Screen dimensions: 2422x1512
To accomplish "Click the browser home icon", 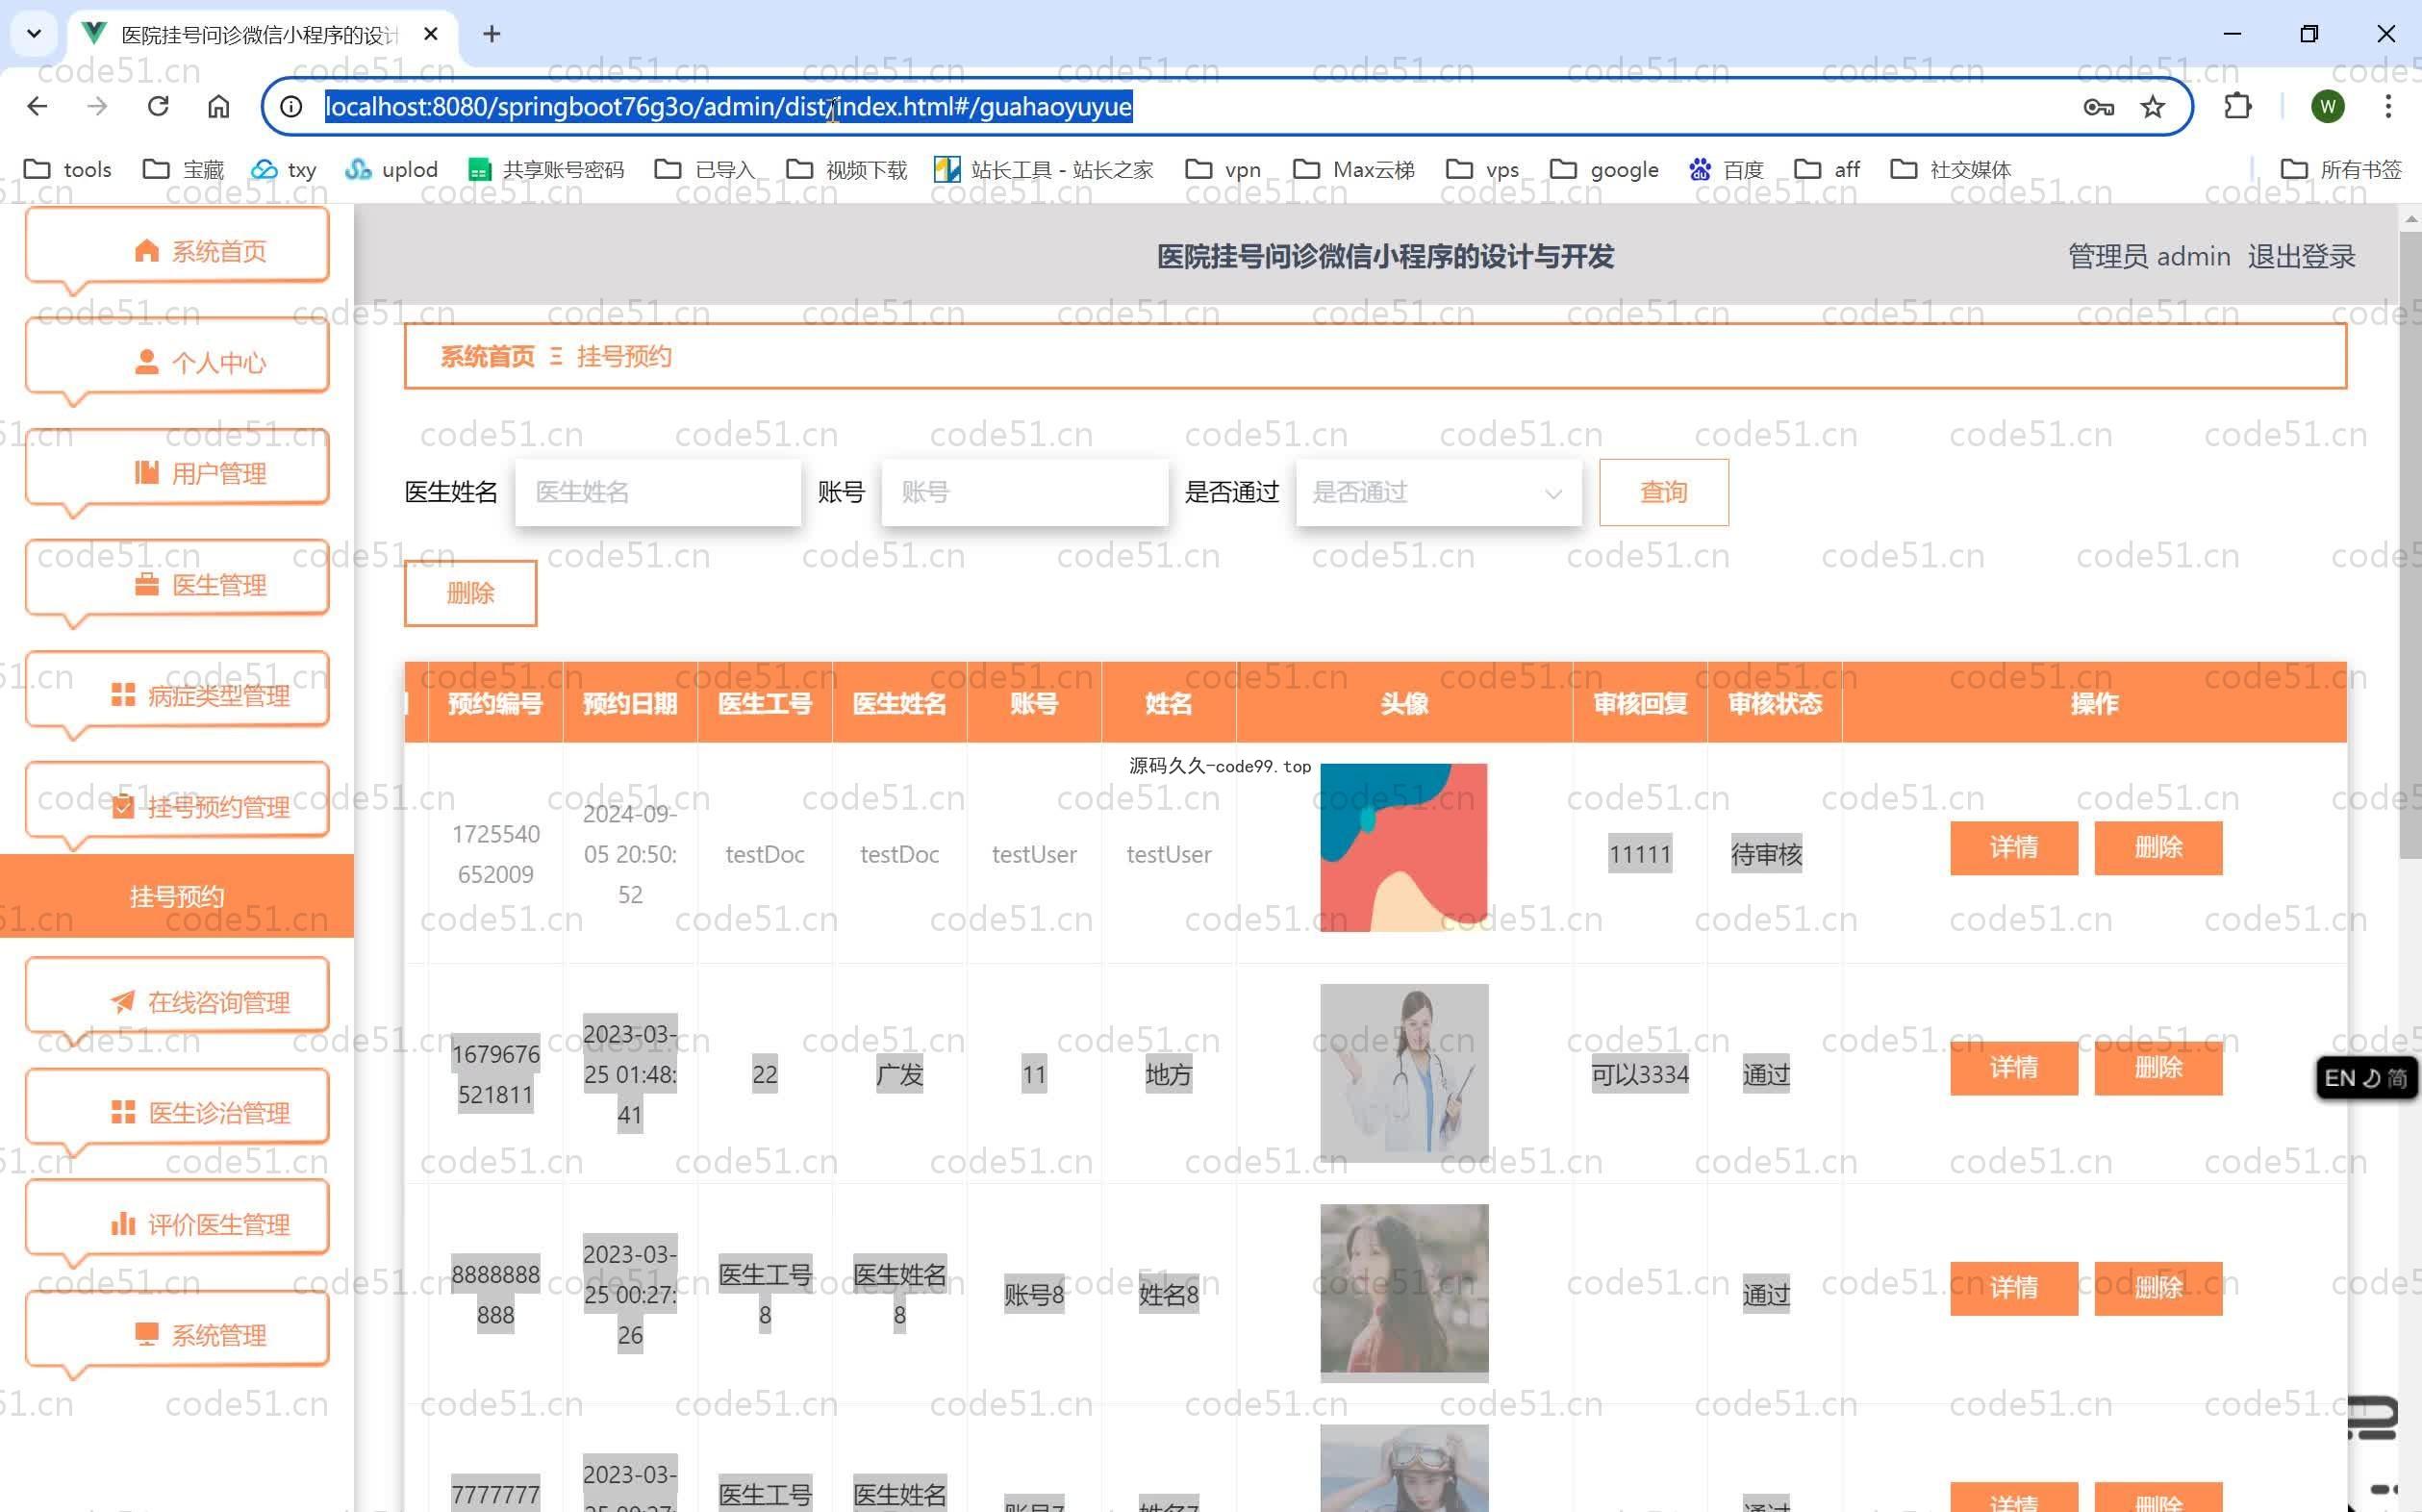I will [x=218, y=106].
